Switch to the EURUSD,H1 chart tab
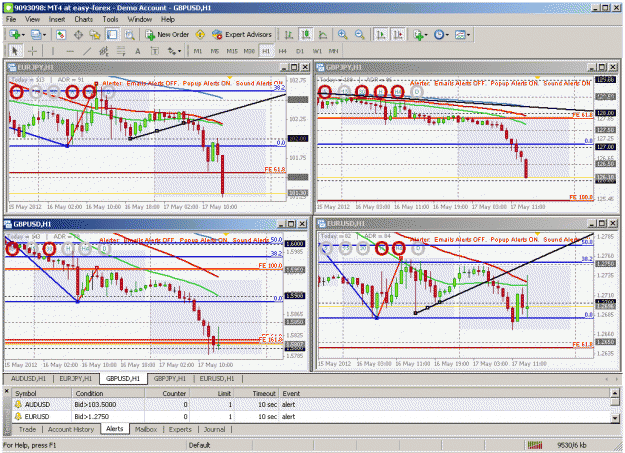625x453 pixels. pos(217,378)
